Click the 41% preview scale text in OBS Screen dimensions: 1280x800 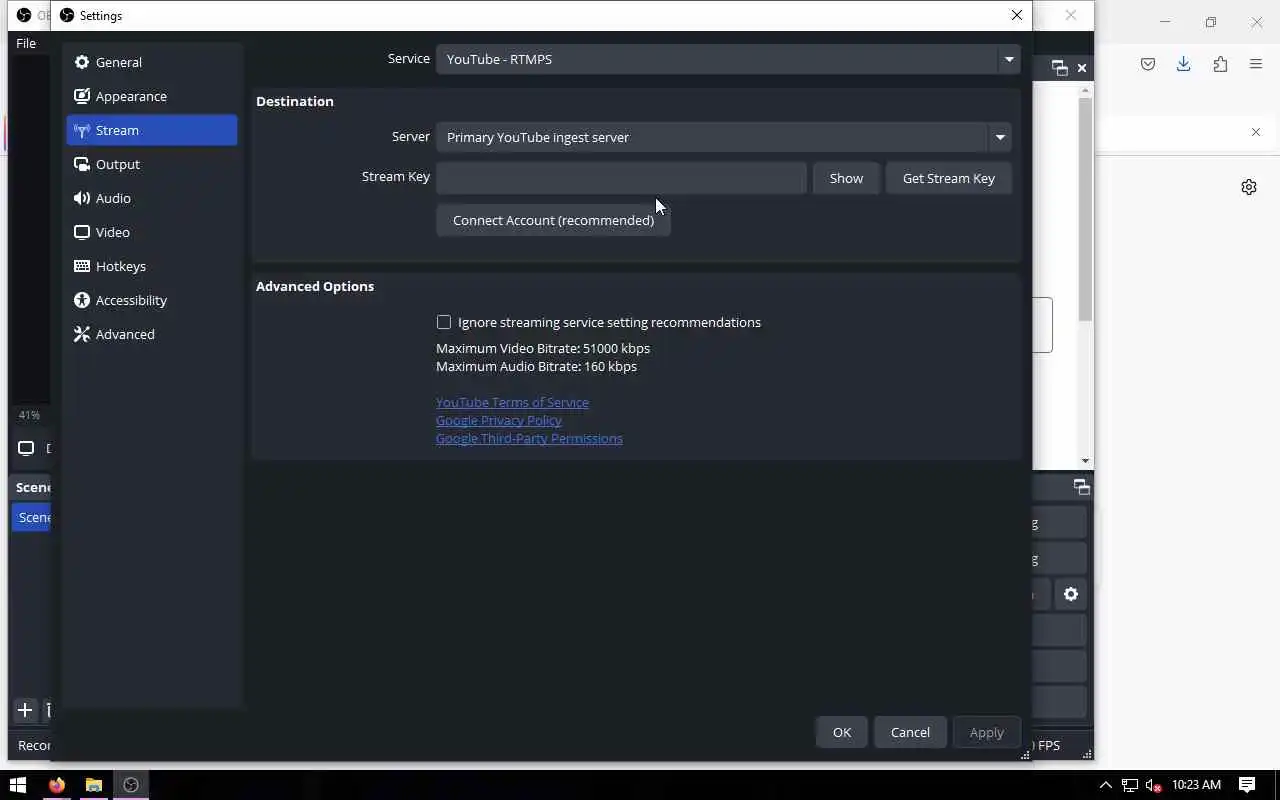click(29, 415)
